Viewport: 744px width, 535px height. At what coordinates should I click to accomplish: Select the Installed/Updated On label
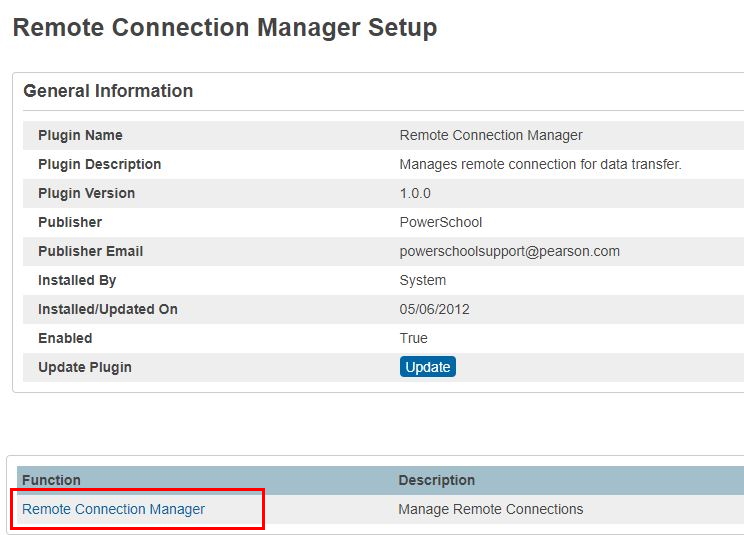pos(108,309)
